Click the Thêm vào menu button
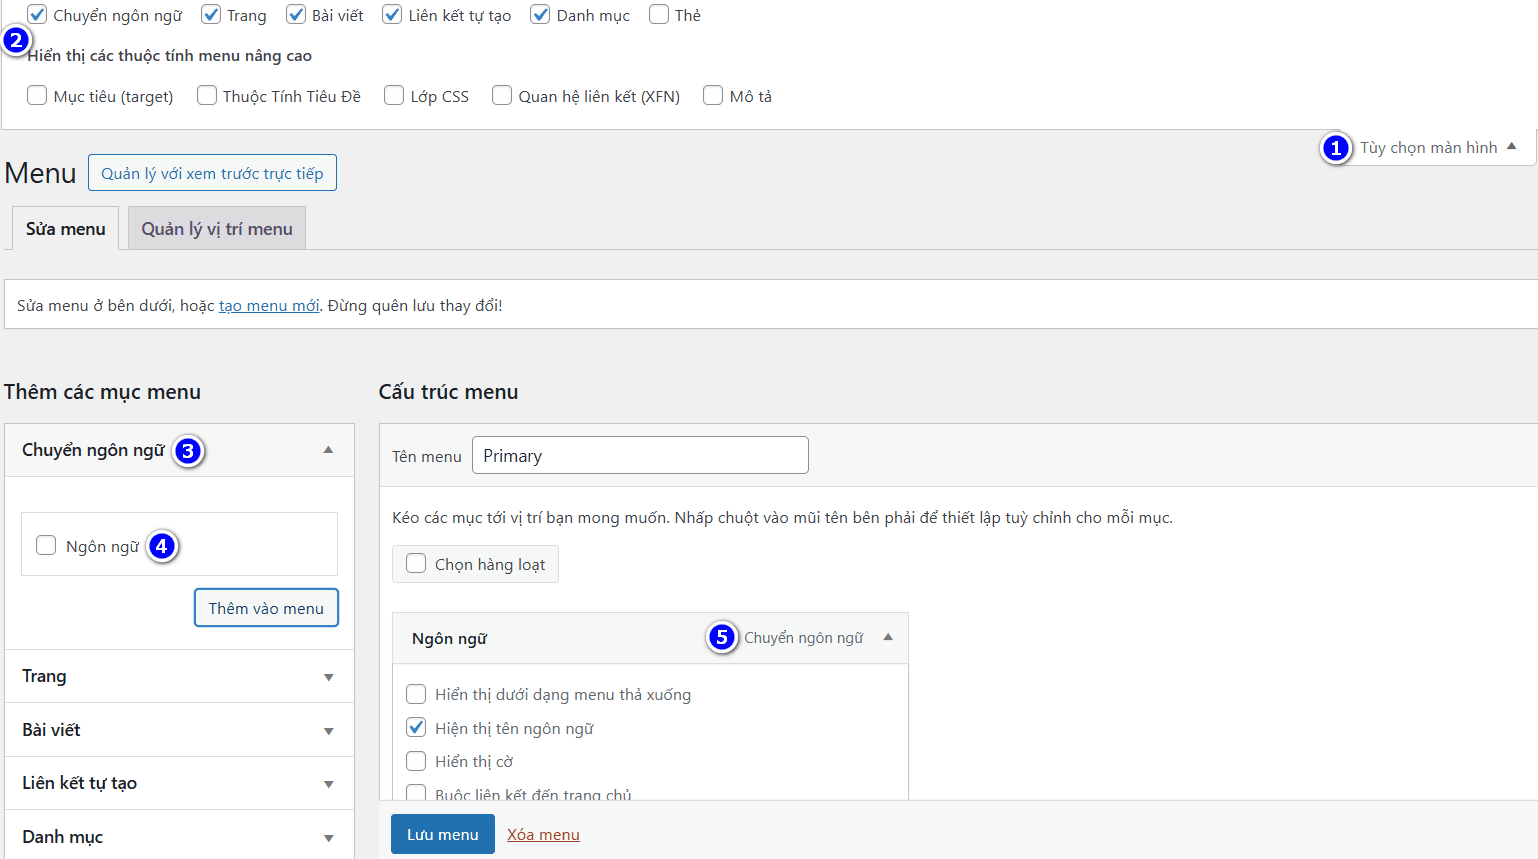 click(266, 608)
